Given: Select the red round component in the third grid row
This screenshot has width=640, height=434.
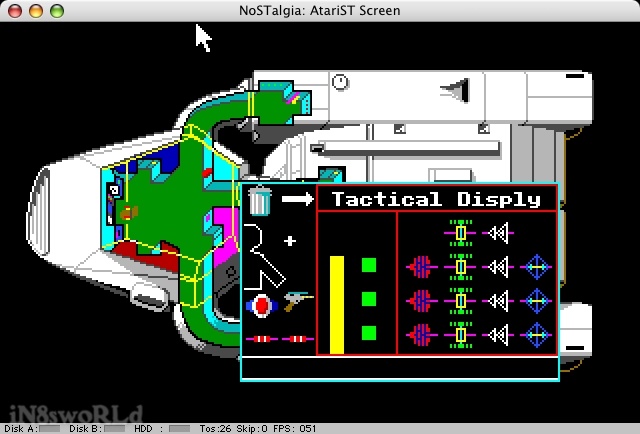Looking at the screenshot, I should [422, 301].
